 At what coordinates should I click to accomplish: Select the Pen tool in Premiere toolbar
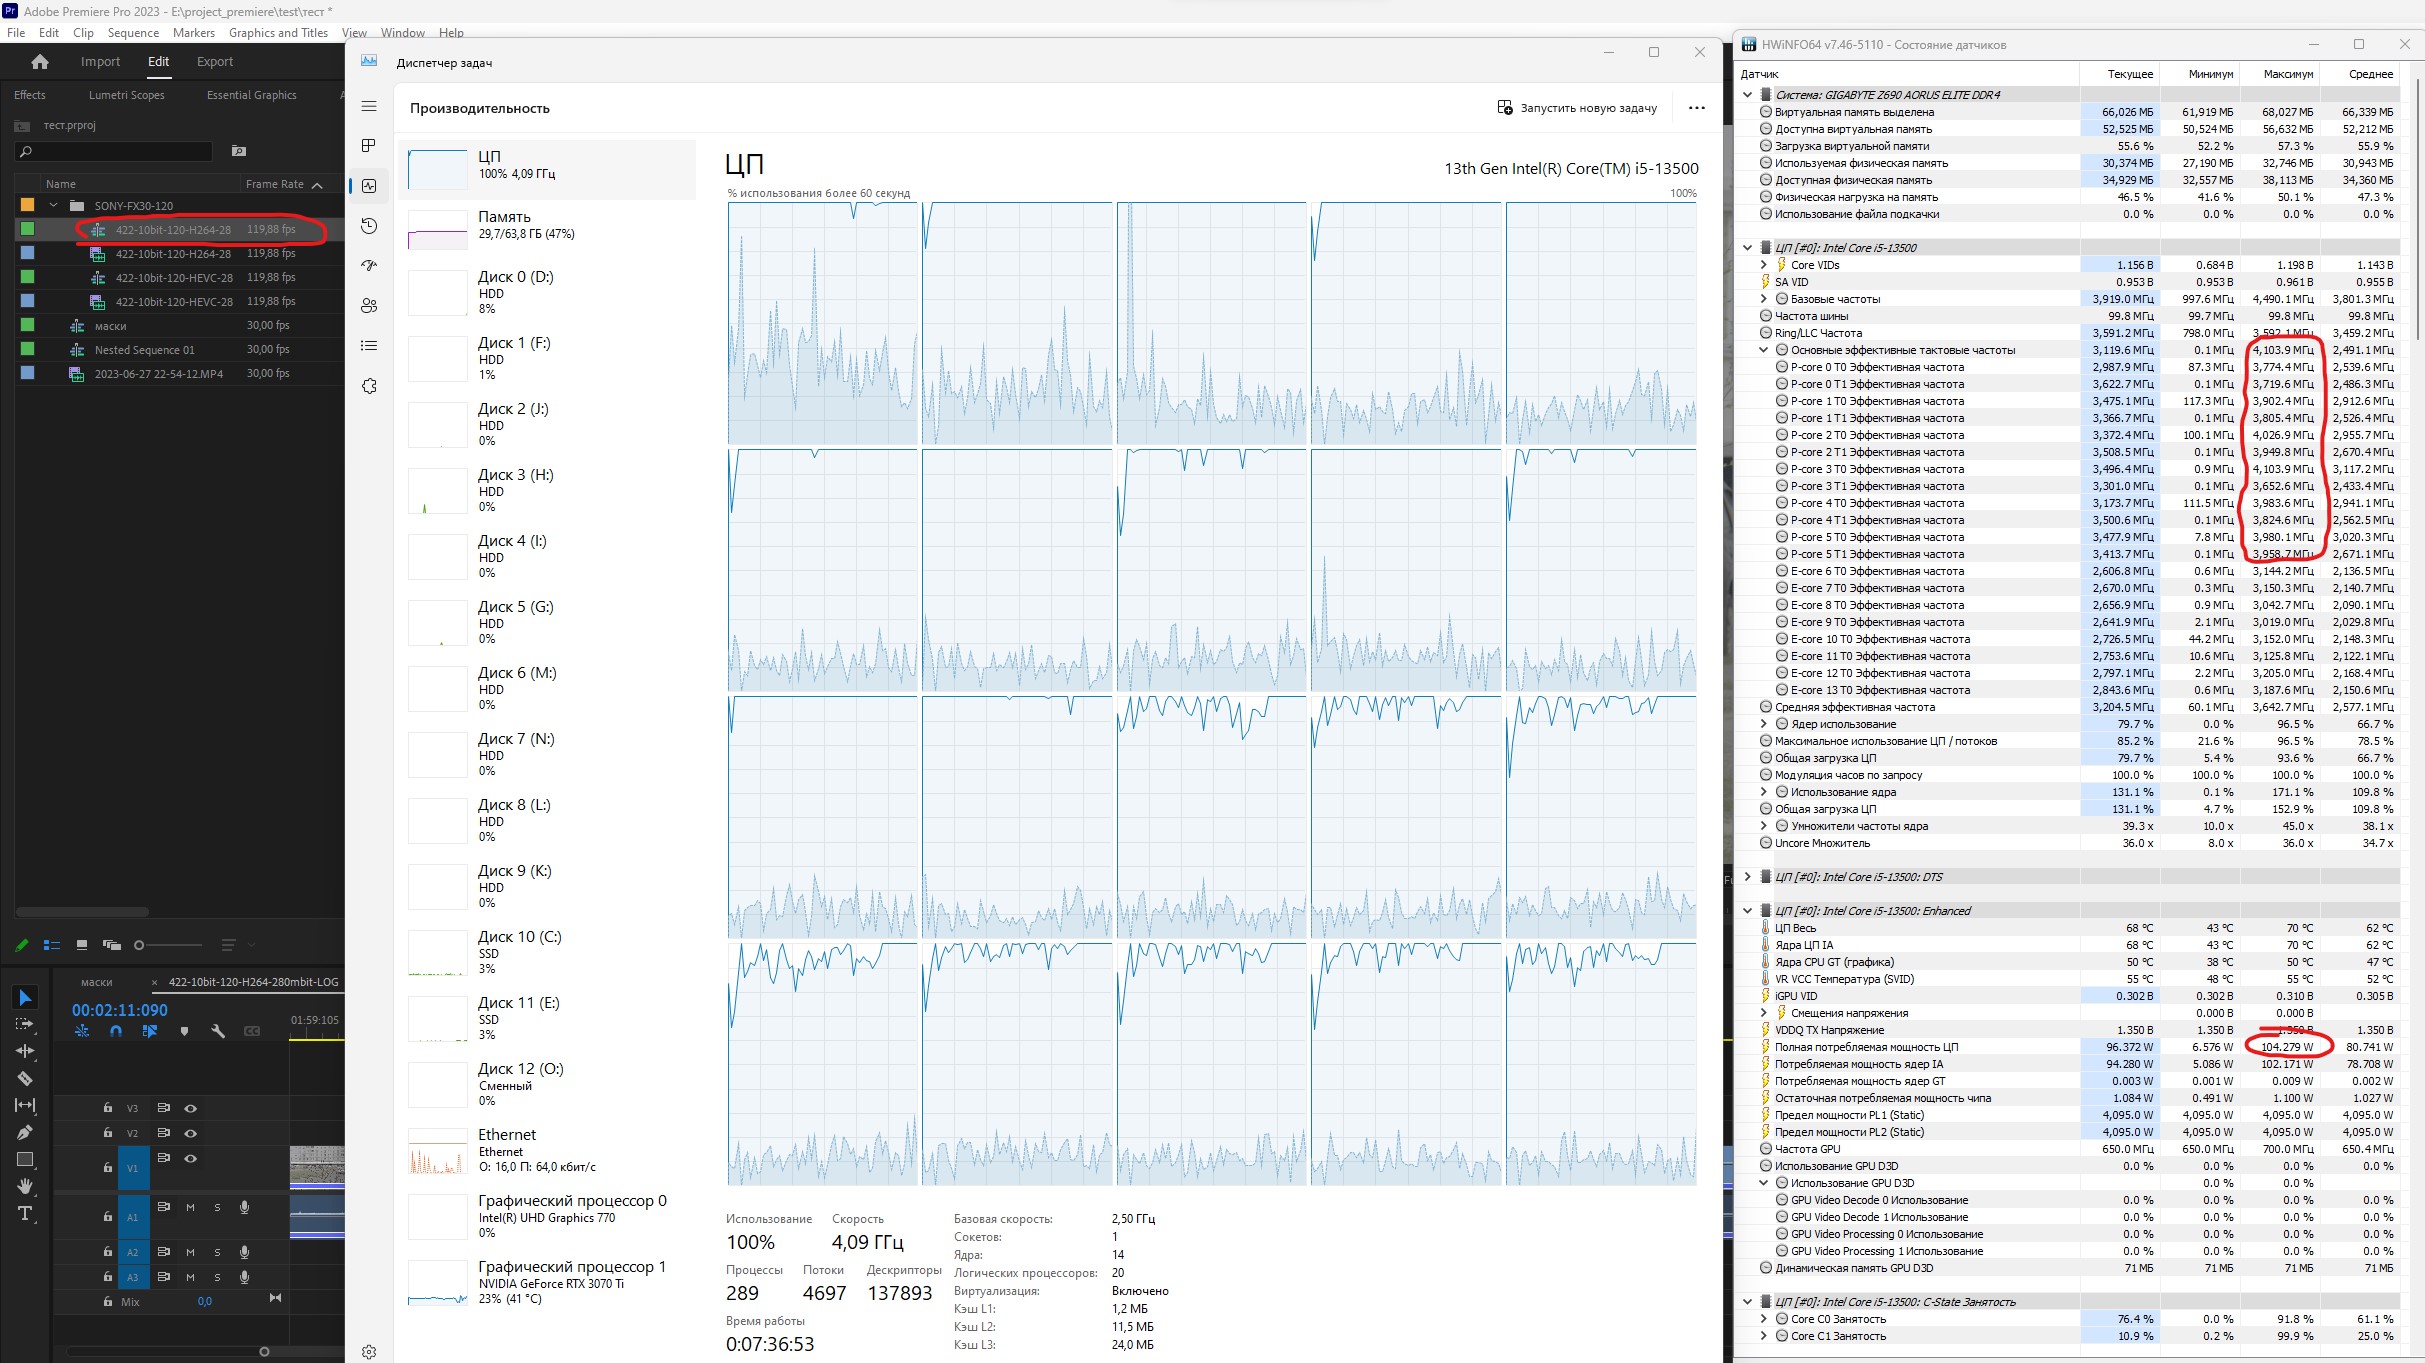(25, 1132)
